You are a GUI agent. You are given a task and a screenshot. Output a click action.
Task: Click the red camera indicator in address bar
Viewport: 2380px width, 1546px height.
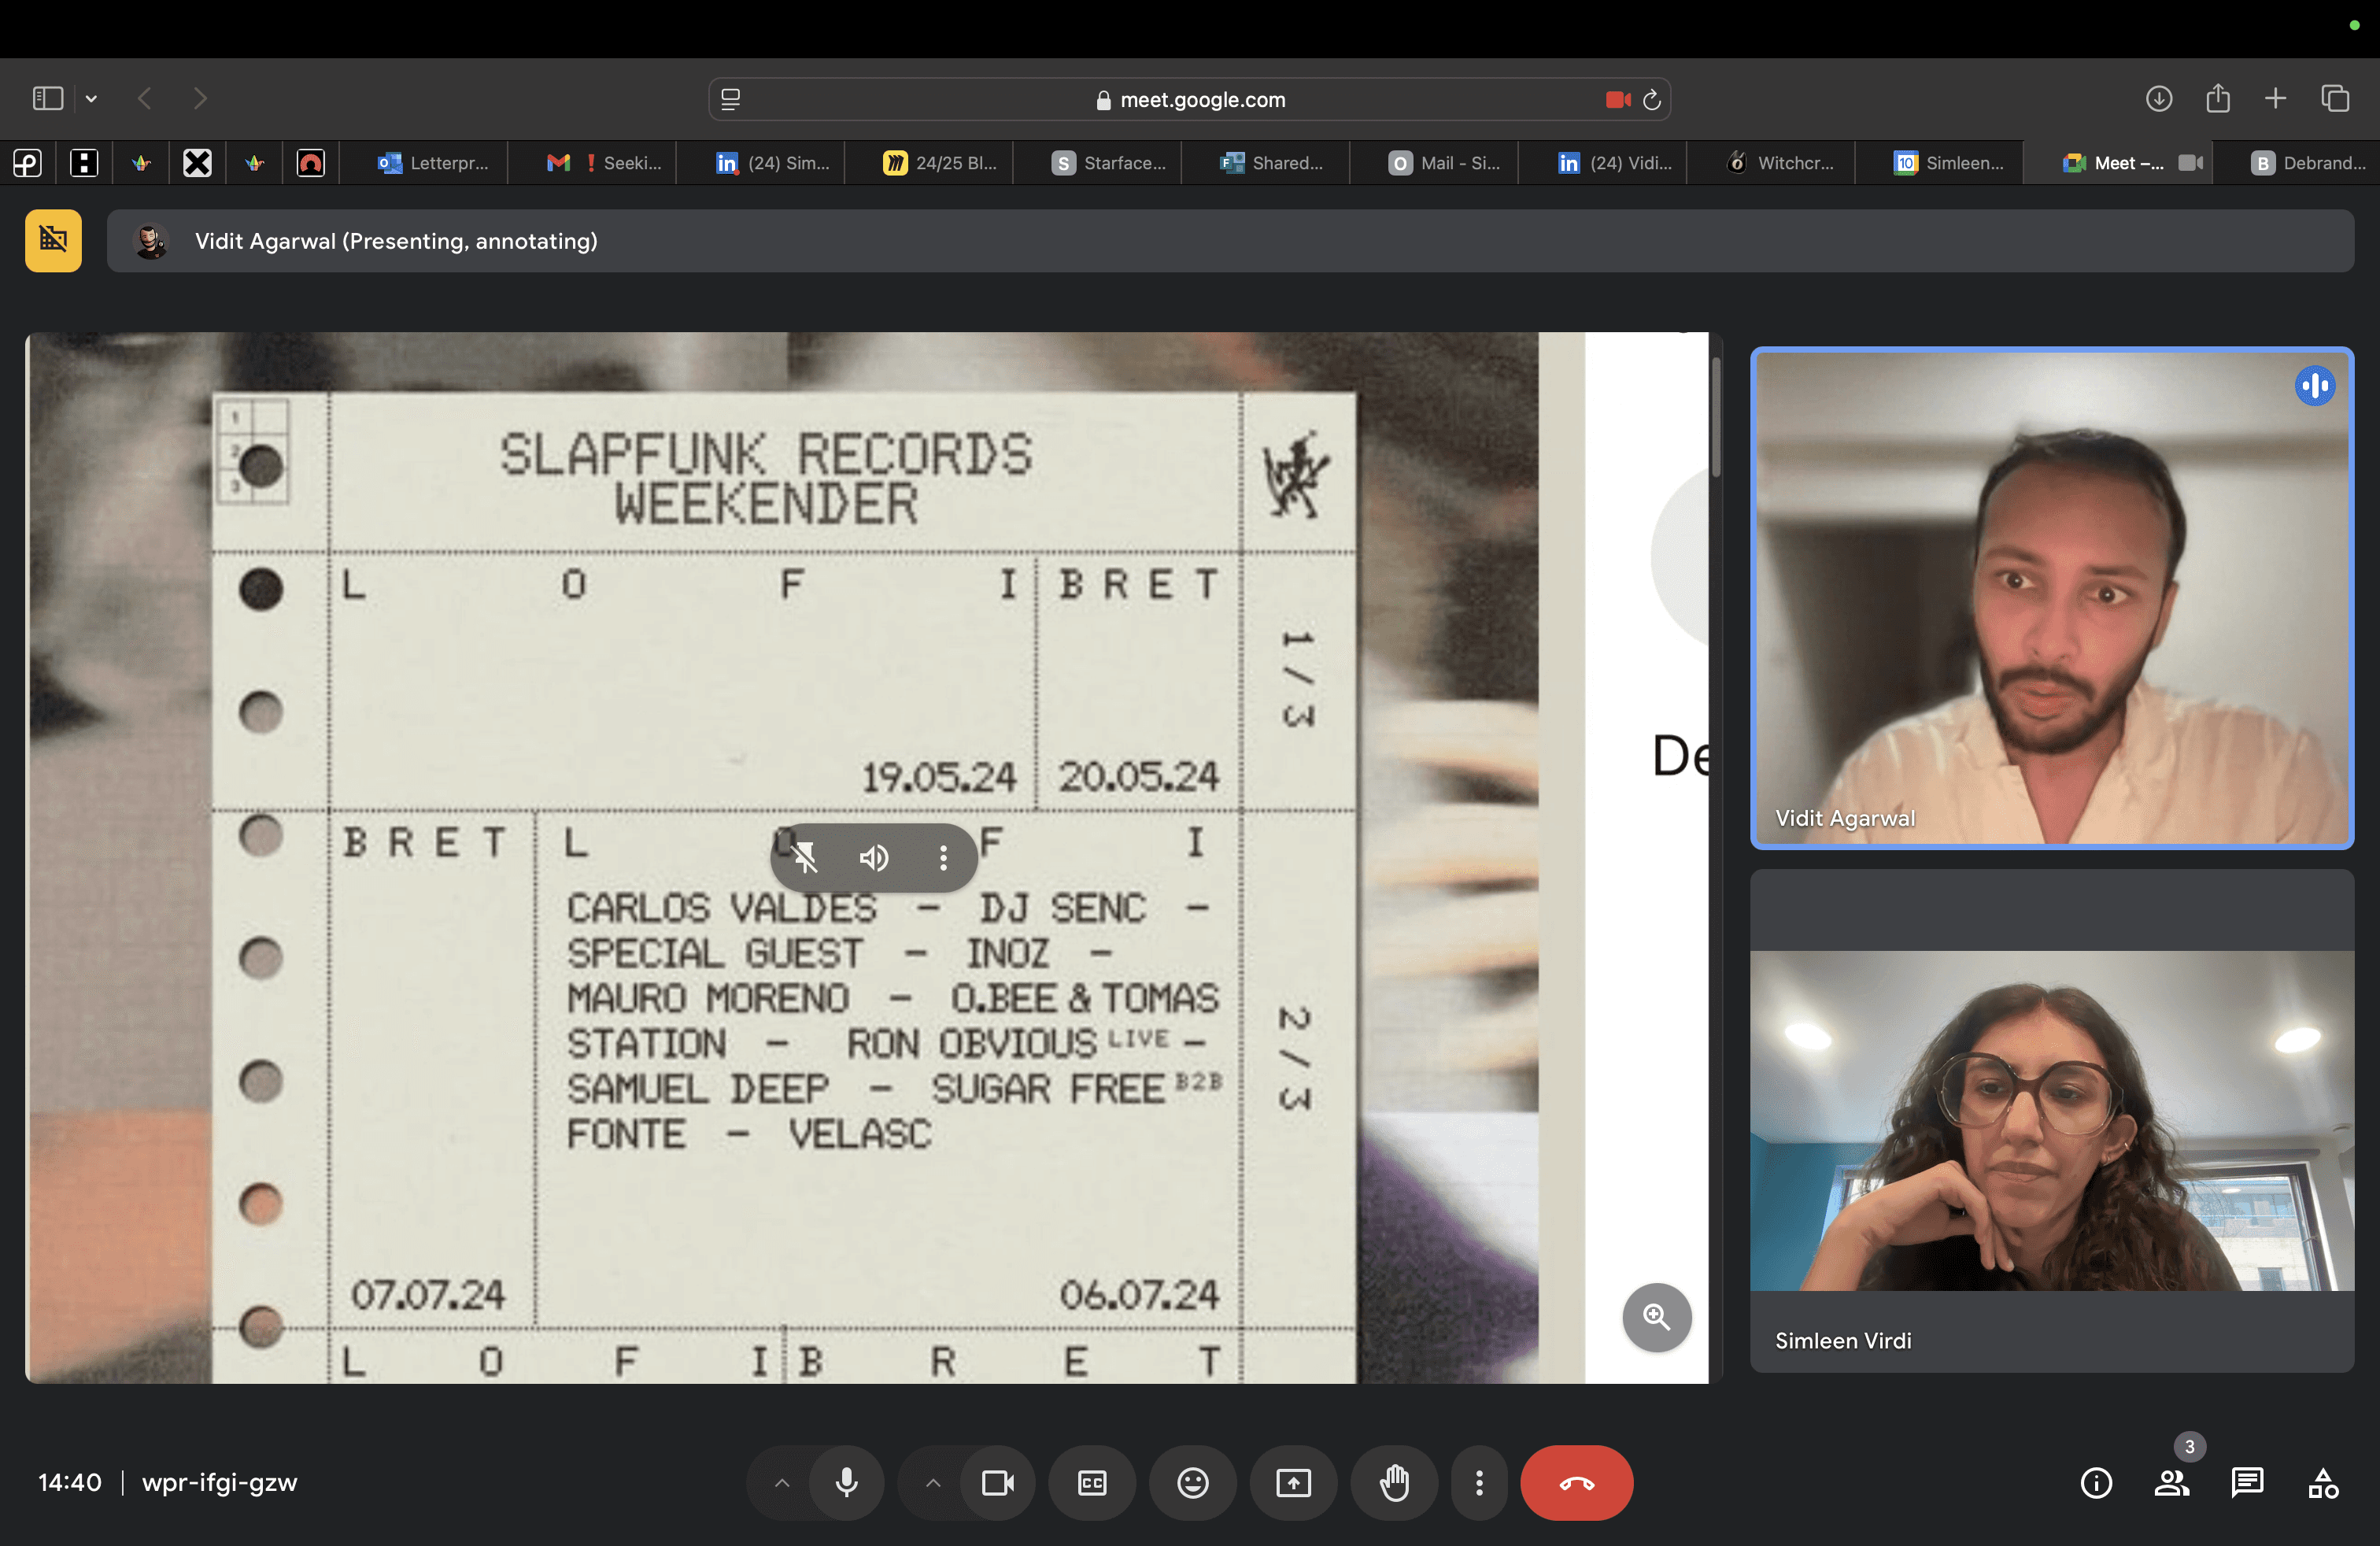(x=1617, y=99)
